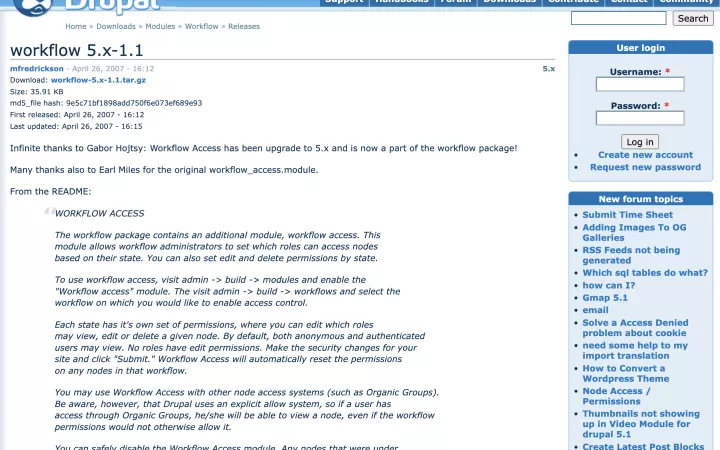Open Submit Time Sheet forum topic
The height and width of the screenshot is (450, 720).
point(628,215)
